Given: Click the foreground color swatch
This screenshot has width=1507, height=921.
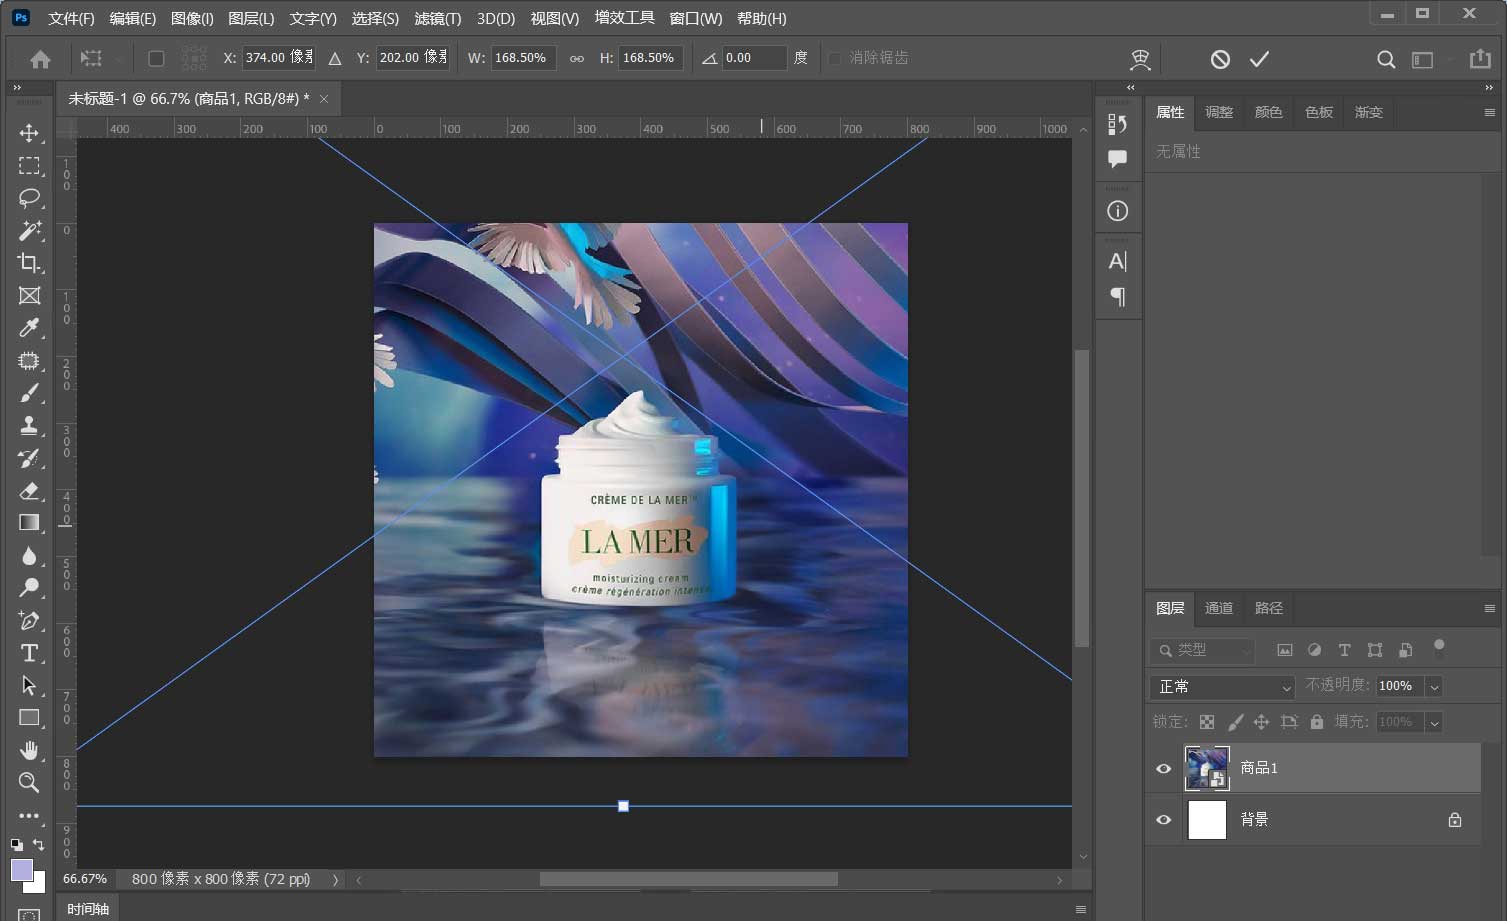Looking at the screenshot, I should coord(21,869).
